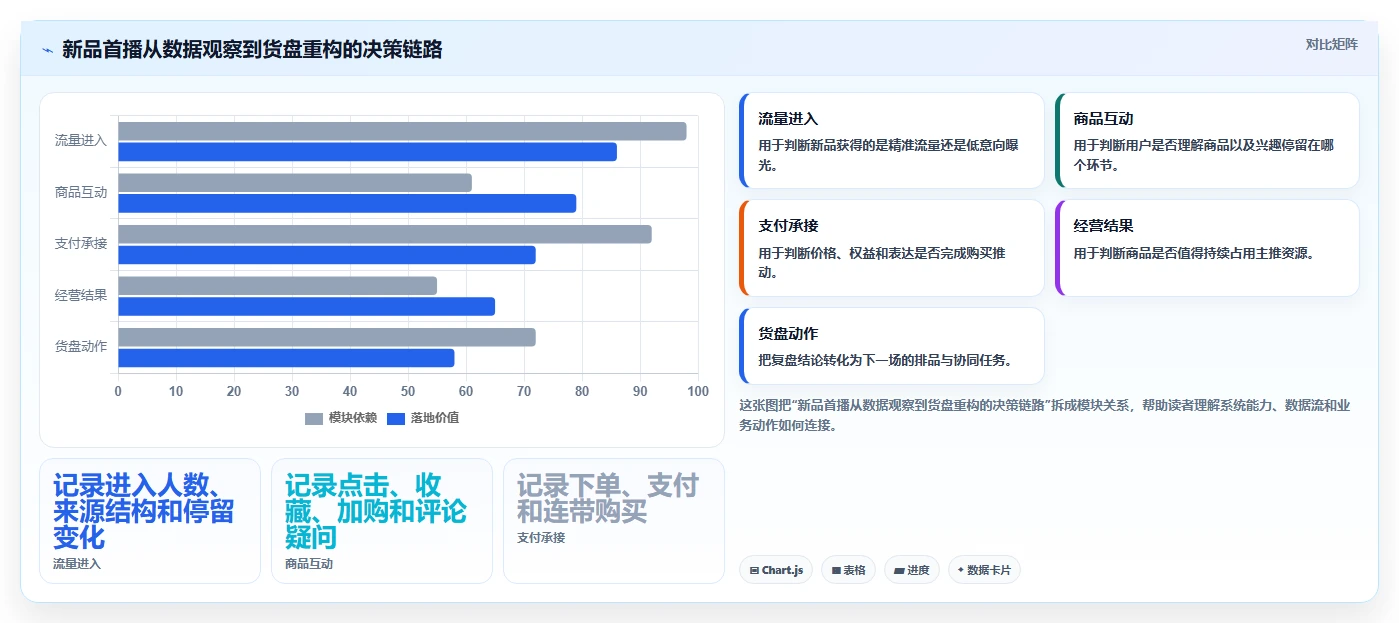The height and width of the screenshot is (623, 1399).
Task: Select the stat card 记录下单、支付和连带购买
Action: tap(614, 521)
